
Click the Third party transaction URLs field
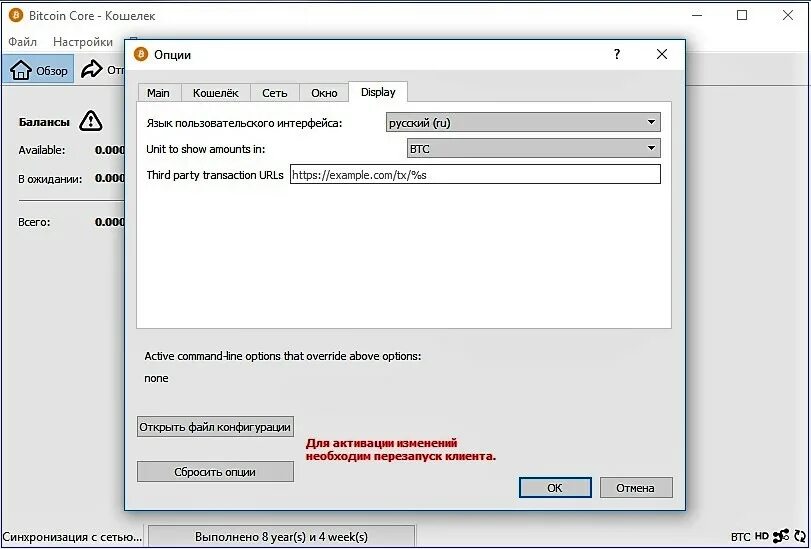click(x=475, y=174)
